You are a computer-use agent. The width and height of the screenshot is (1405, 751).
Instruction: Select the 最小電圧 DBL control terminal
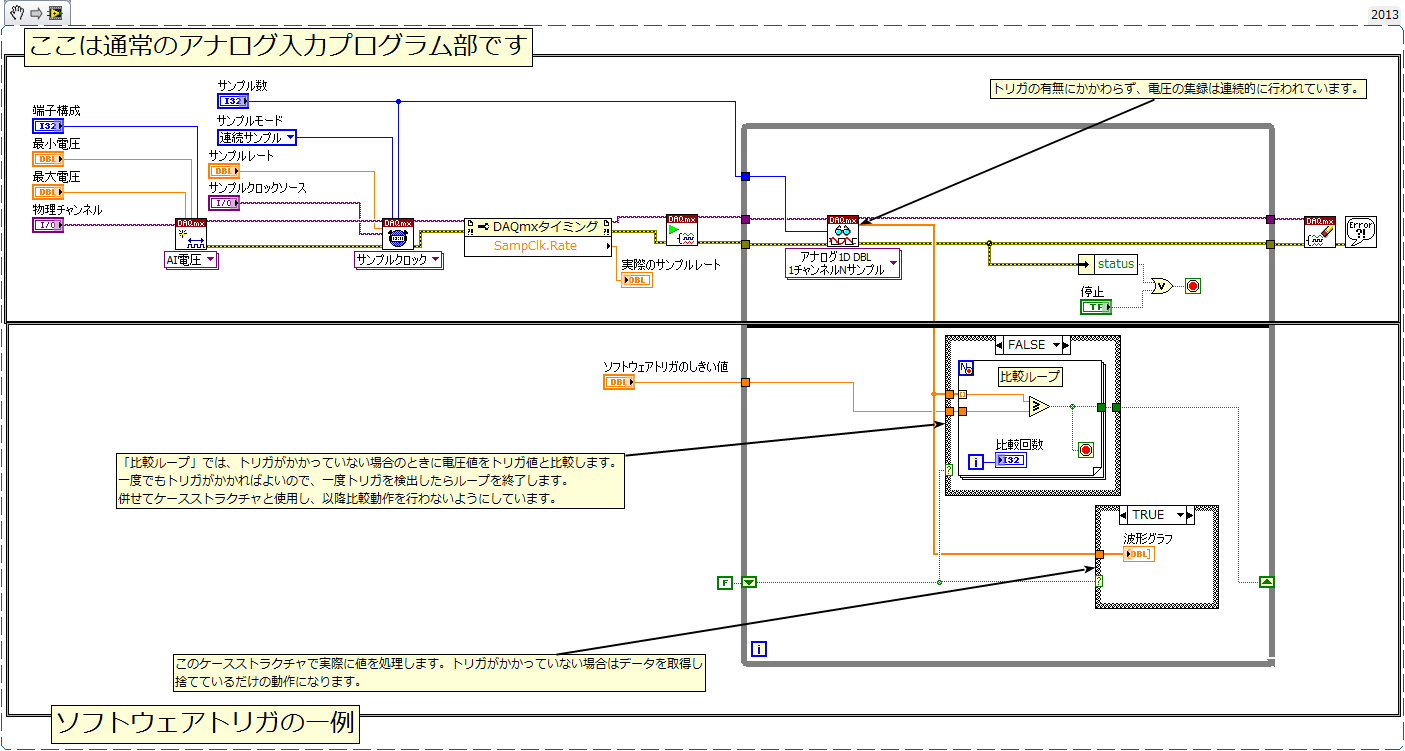(48, 158)
